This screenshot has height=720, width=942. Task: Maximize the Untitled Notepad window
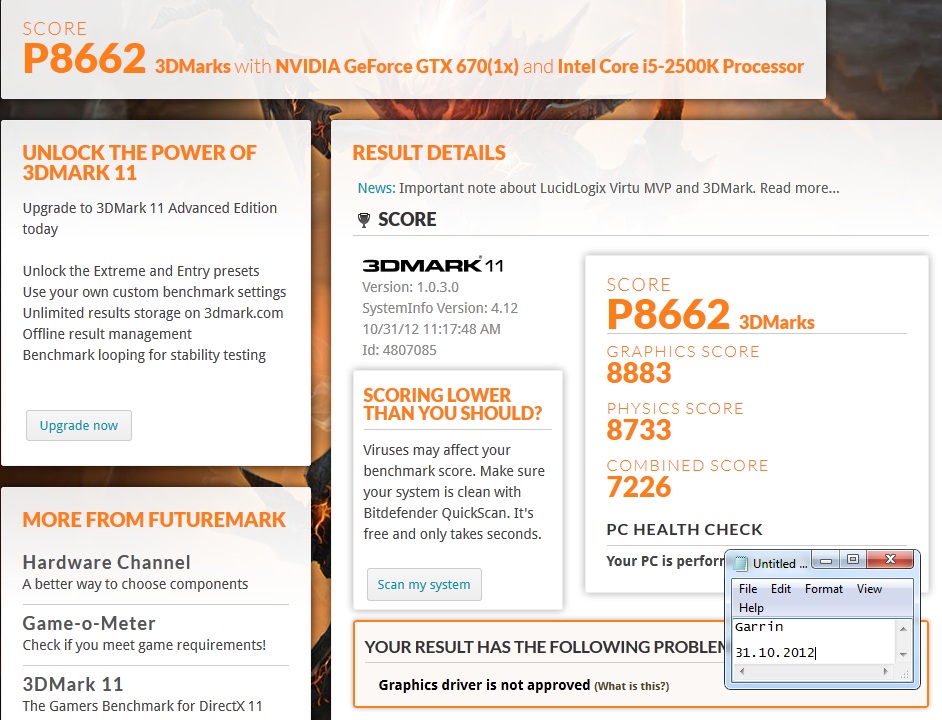852,560
